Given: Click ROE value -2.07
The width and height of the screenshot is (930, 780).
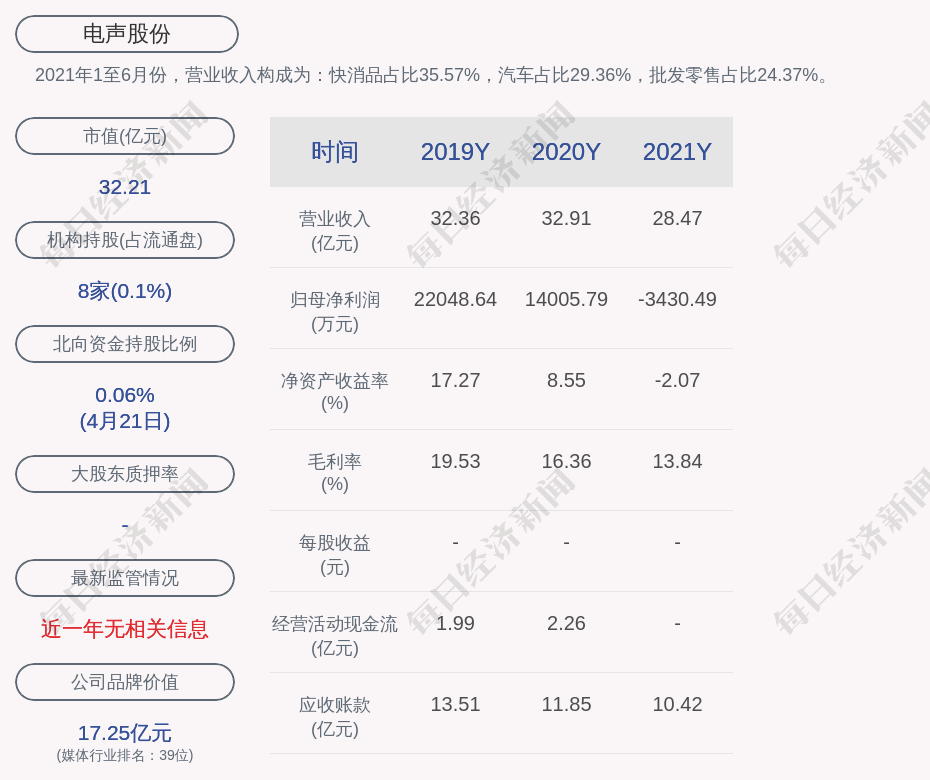Looking at the screenshot, I should 677,380.
